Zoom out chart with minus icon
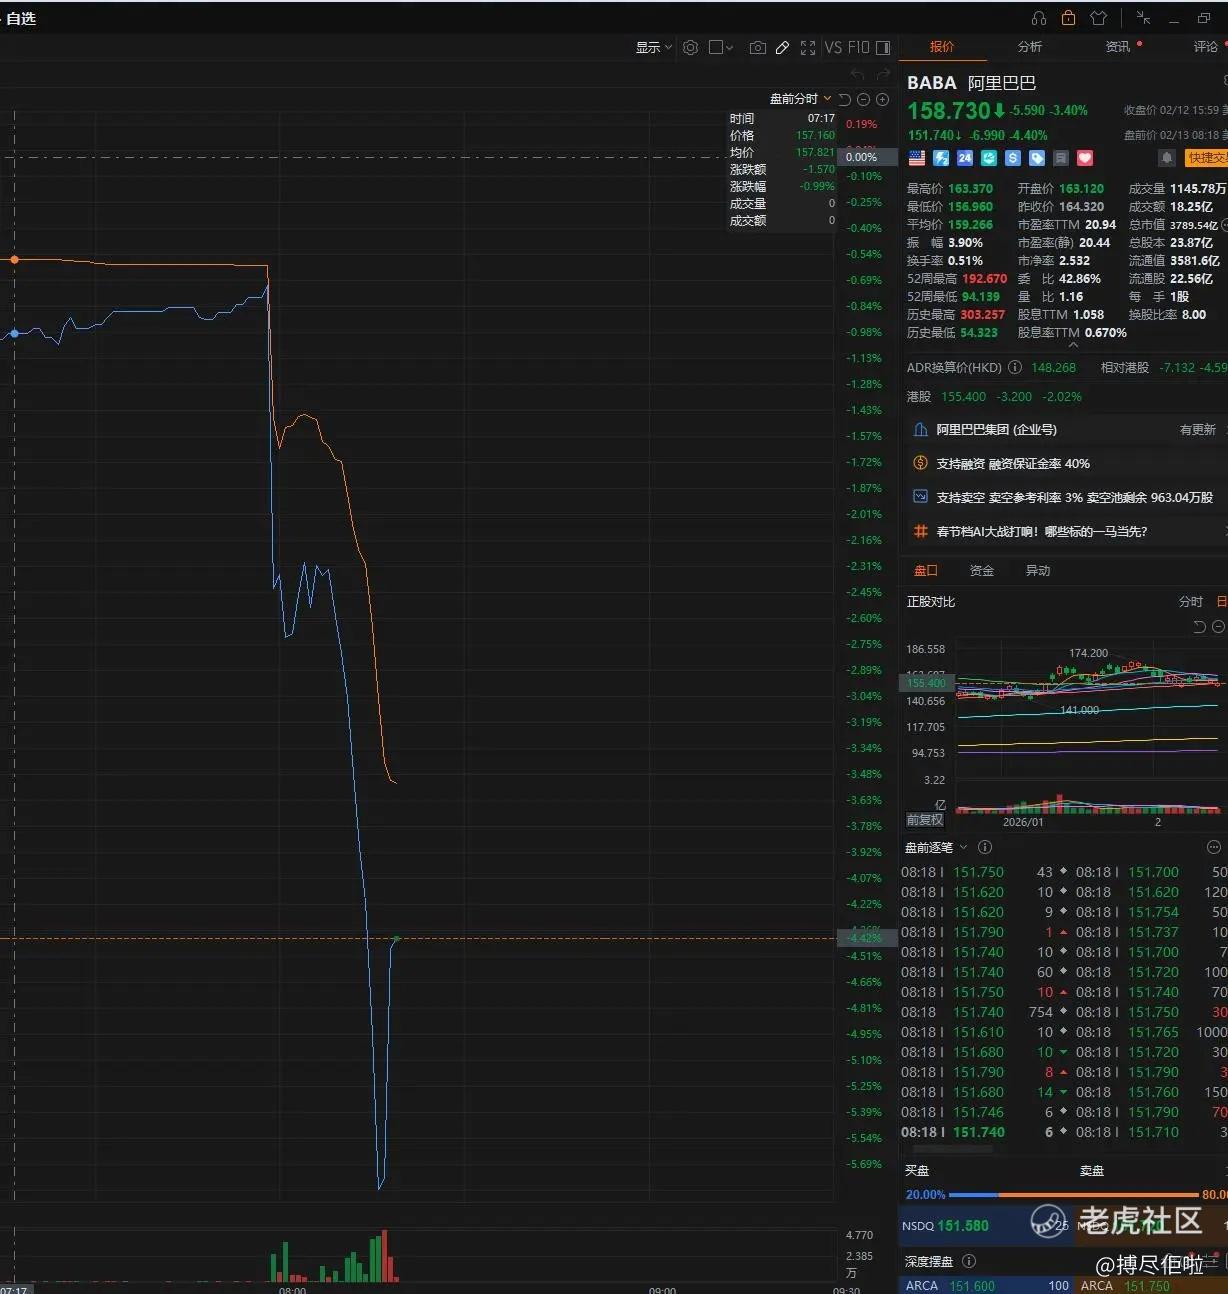Screen dimensions: 1228x1294 863,99
